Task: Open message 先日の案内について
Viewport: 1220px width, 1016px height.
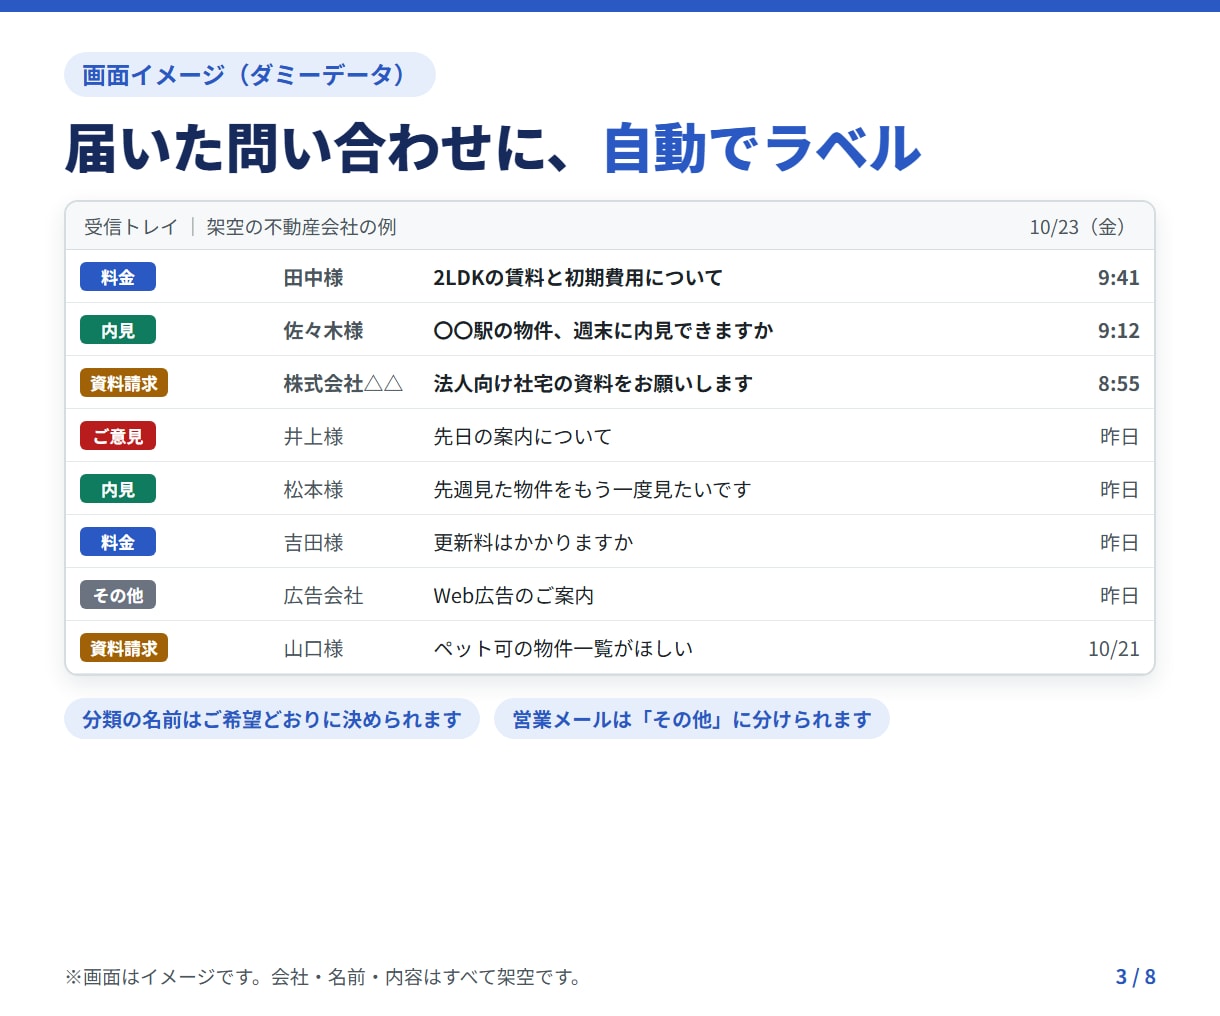Action: pyautogui.click(x=522, y=437)
